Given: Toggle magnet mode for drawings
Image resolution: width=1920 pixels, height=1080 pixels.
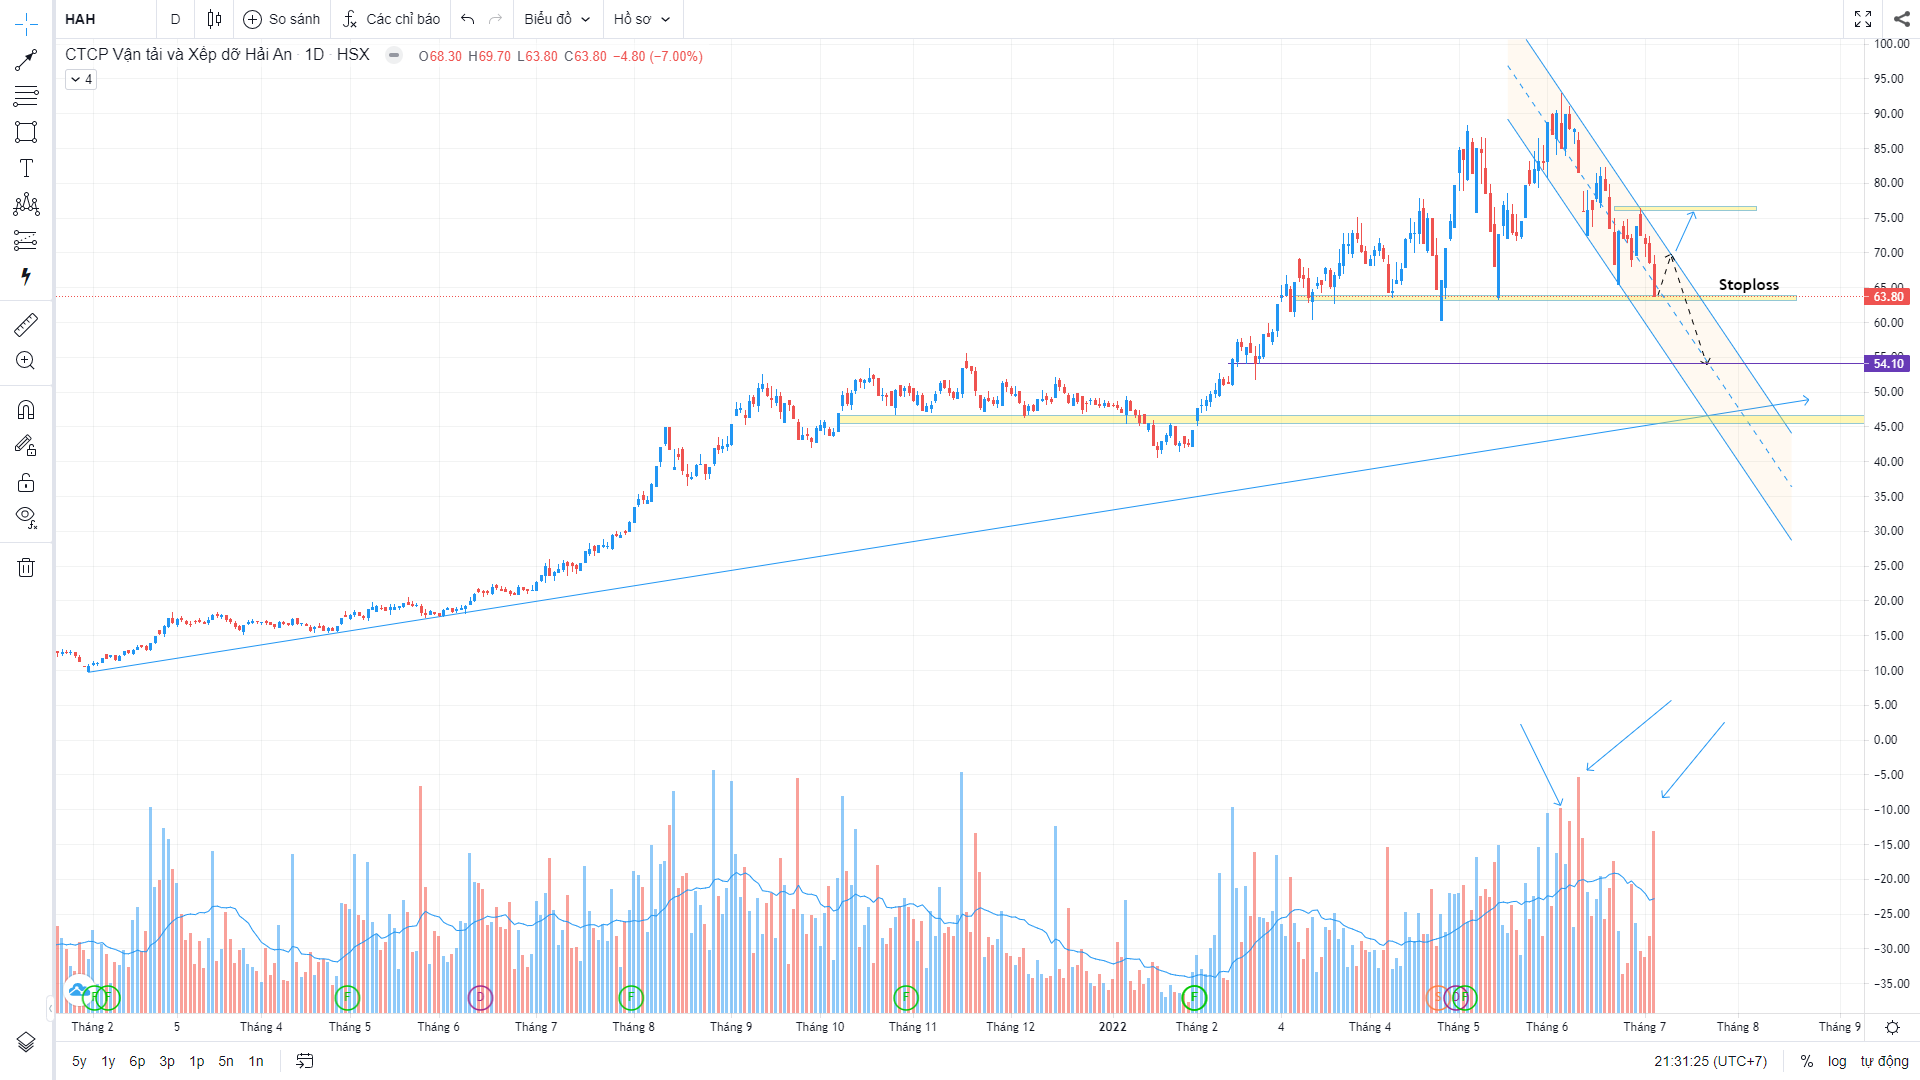Looking at the screenshot, I should click(x=26, y=410).
